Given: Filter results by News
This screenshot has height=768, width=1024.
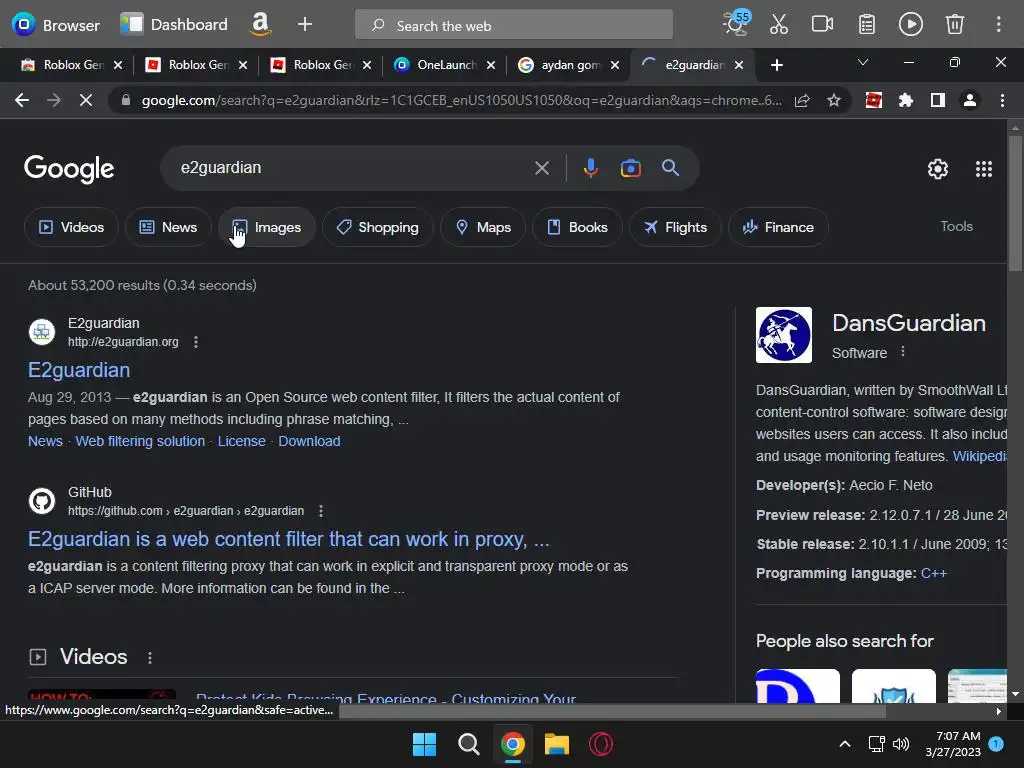Looking at the screenshot, I should point(168,227).
